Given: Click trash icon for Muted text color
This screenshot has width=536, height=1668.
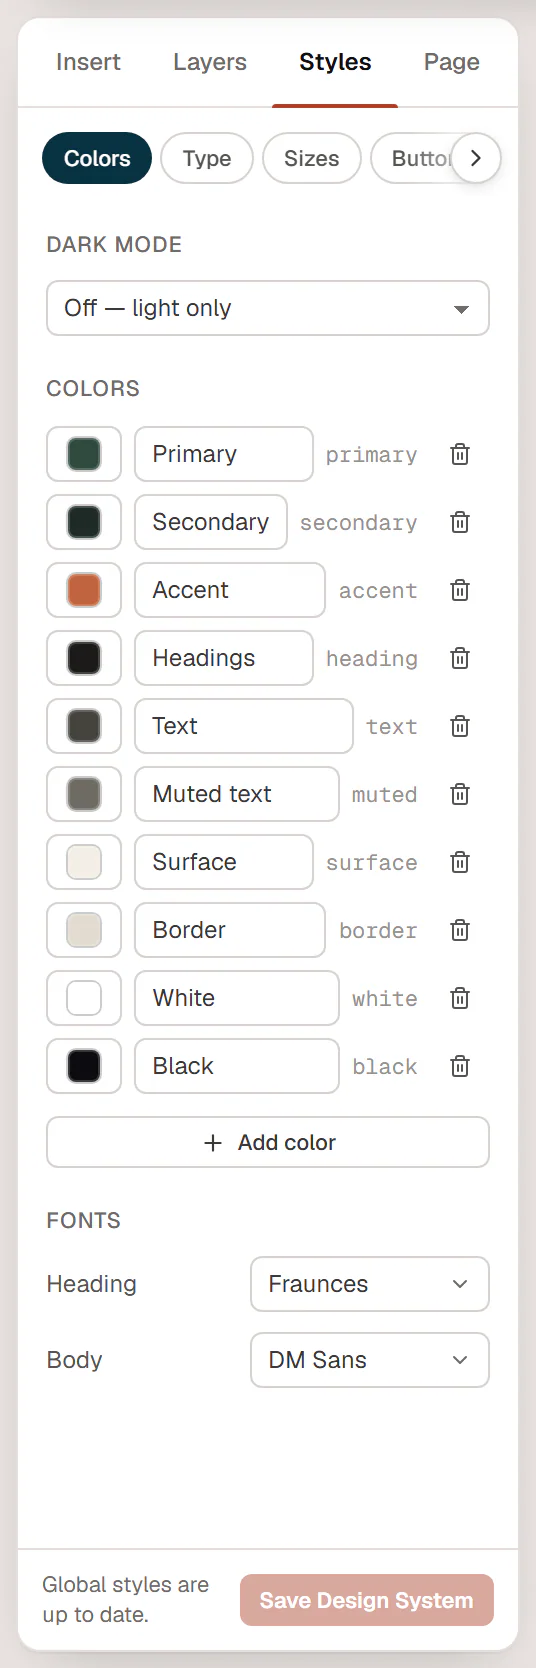Looking at the screenshot, I should click(460, 794).
